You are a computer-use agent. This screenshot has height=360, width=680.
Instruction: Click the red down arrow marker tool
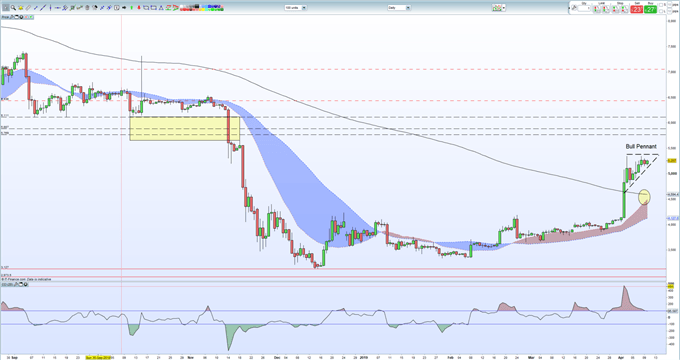coord(139,7)
